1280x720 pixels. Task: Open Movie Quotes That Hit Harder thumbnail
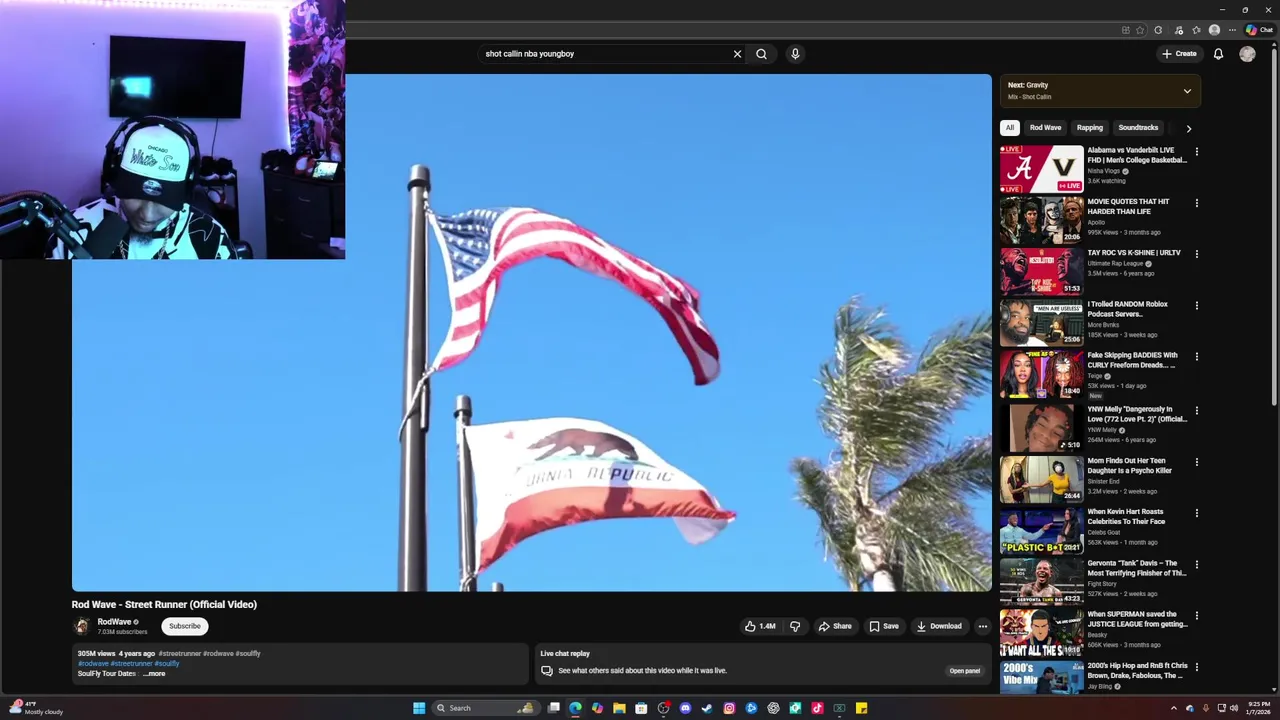pos(1041,220)
